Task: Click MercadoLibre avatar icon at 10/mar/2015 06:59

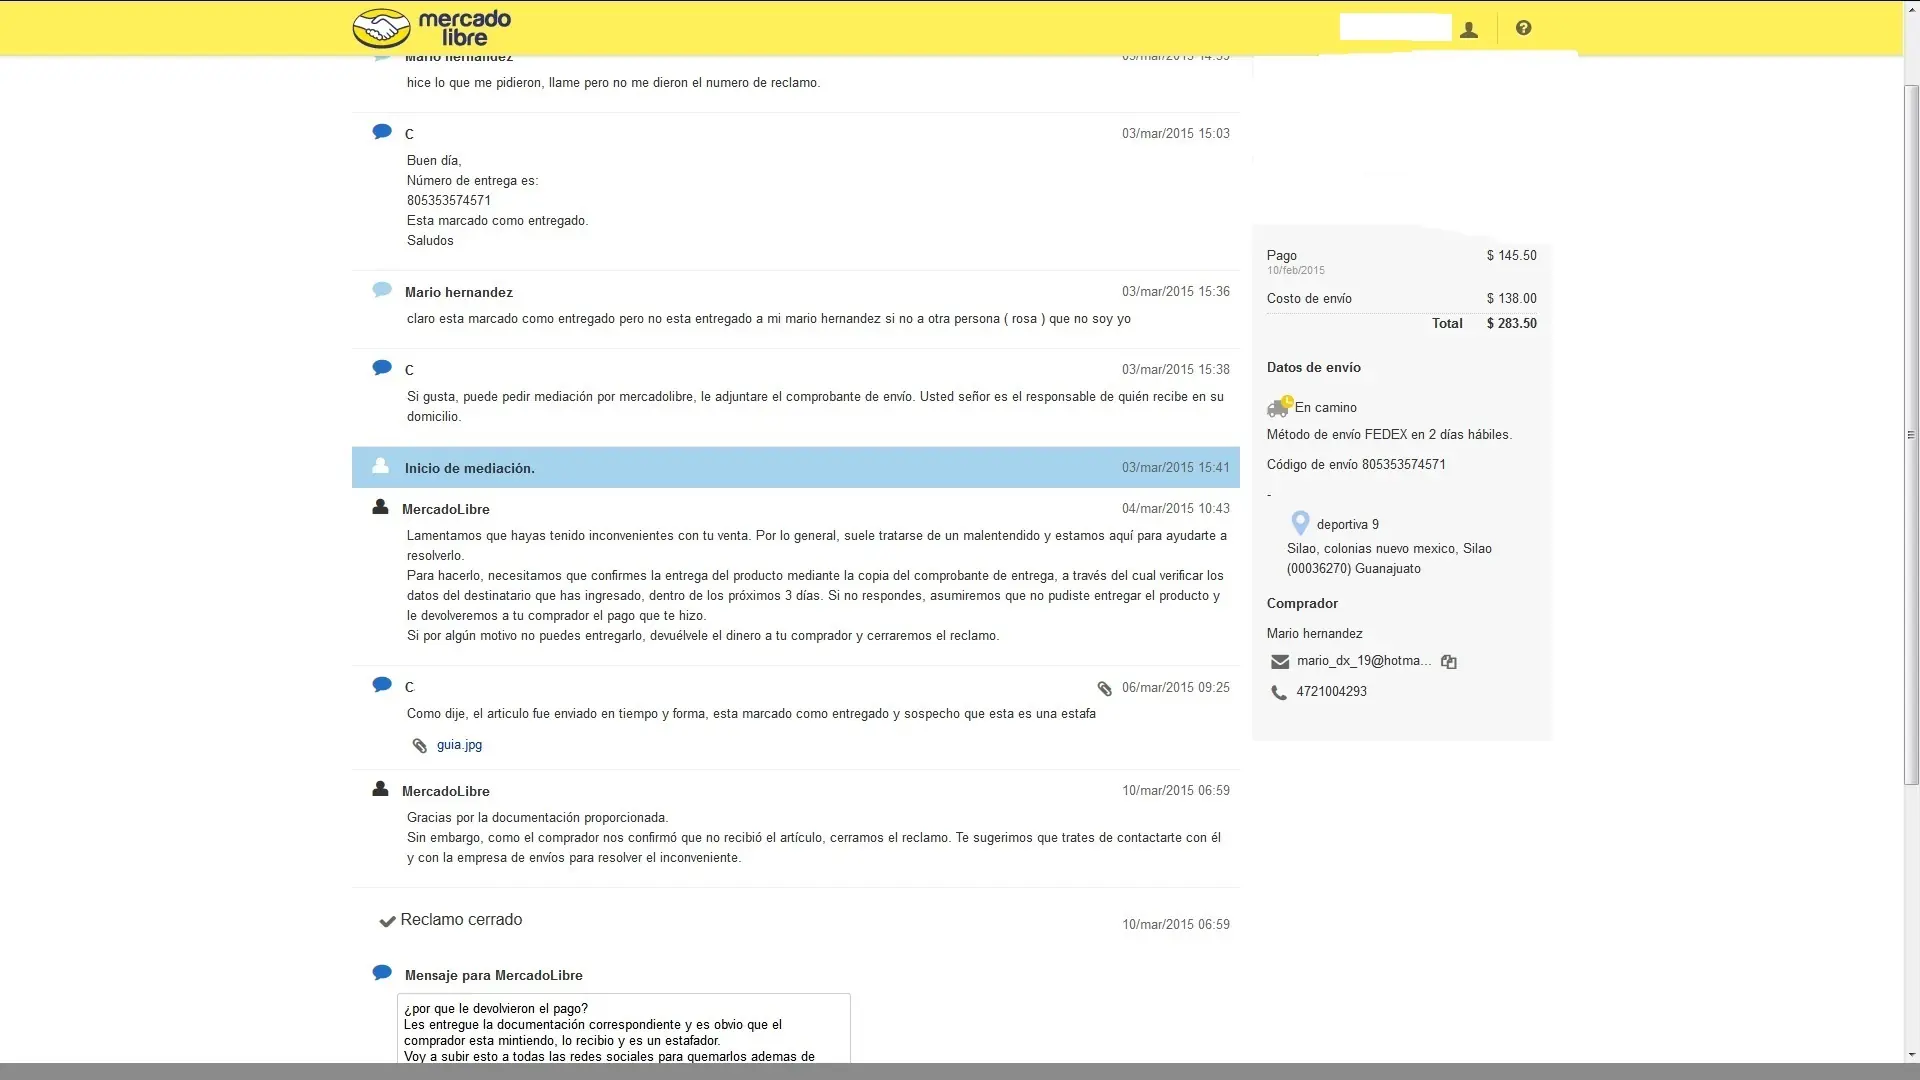Action: (x=380, y=789)
